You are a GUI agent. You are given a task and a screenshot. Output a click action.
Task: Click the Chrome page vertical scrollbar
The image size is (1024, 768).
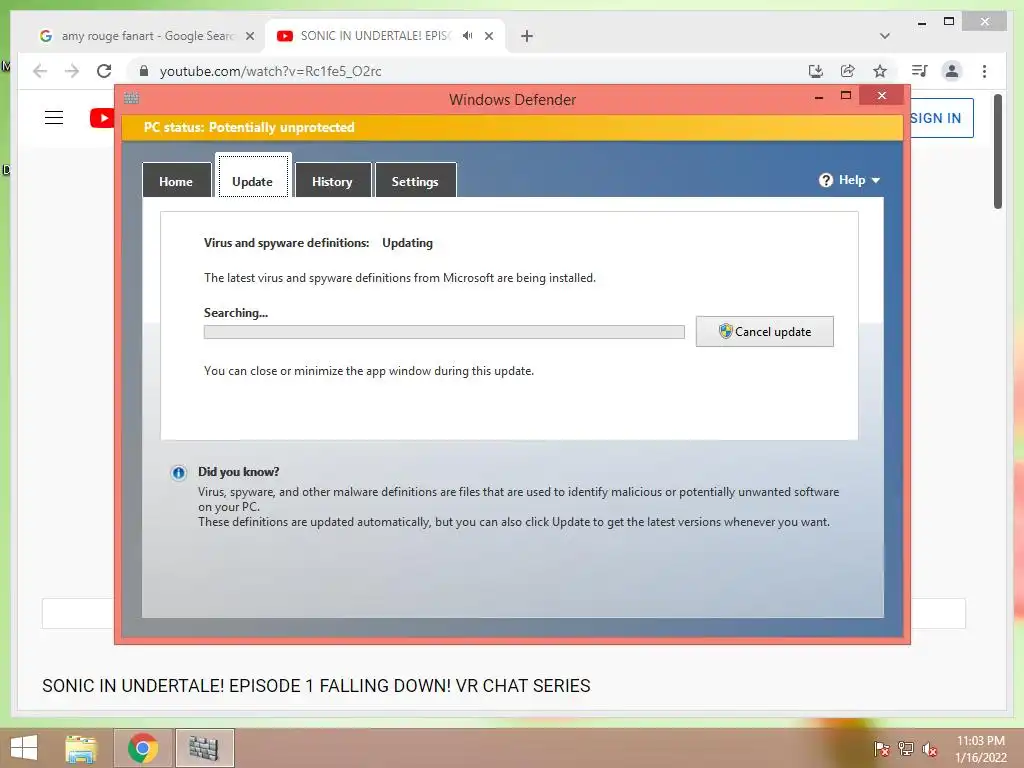coord(997,152)
